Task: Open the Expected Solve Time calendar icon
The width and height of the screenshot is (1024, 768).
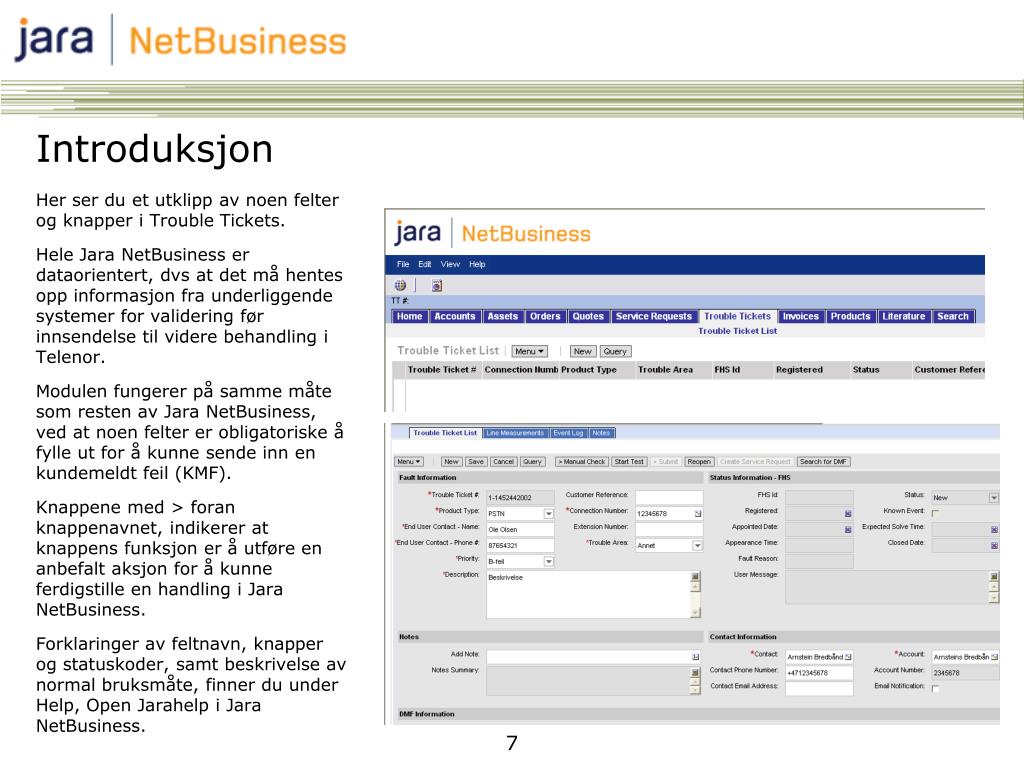Action: 994,530
